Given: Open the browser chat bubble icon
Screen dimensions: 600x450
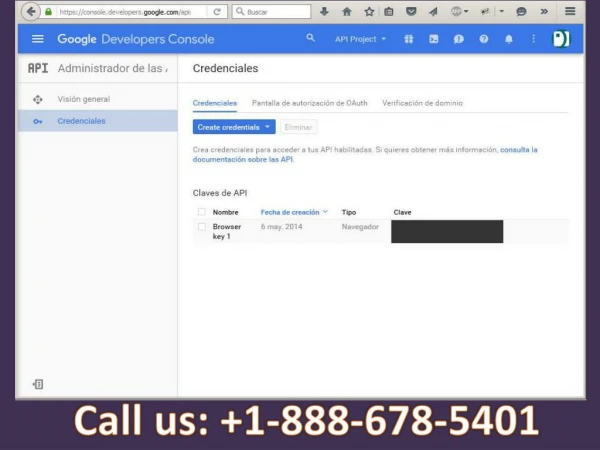Looking at the screenshot, I should coord(521,11).
